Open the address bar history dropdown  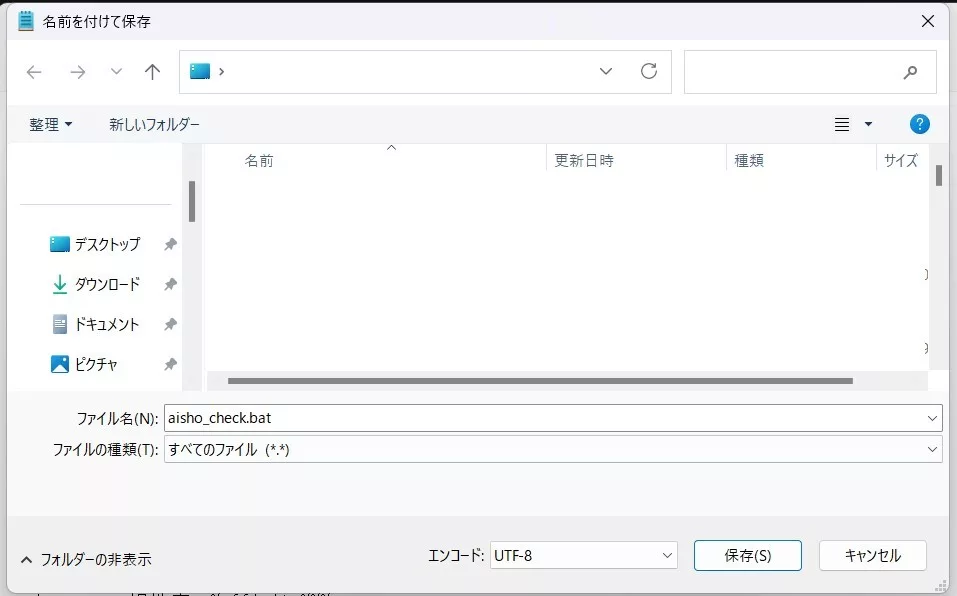pos(606,71)
